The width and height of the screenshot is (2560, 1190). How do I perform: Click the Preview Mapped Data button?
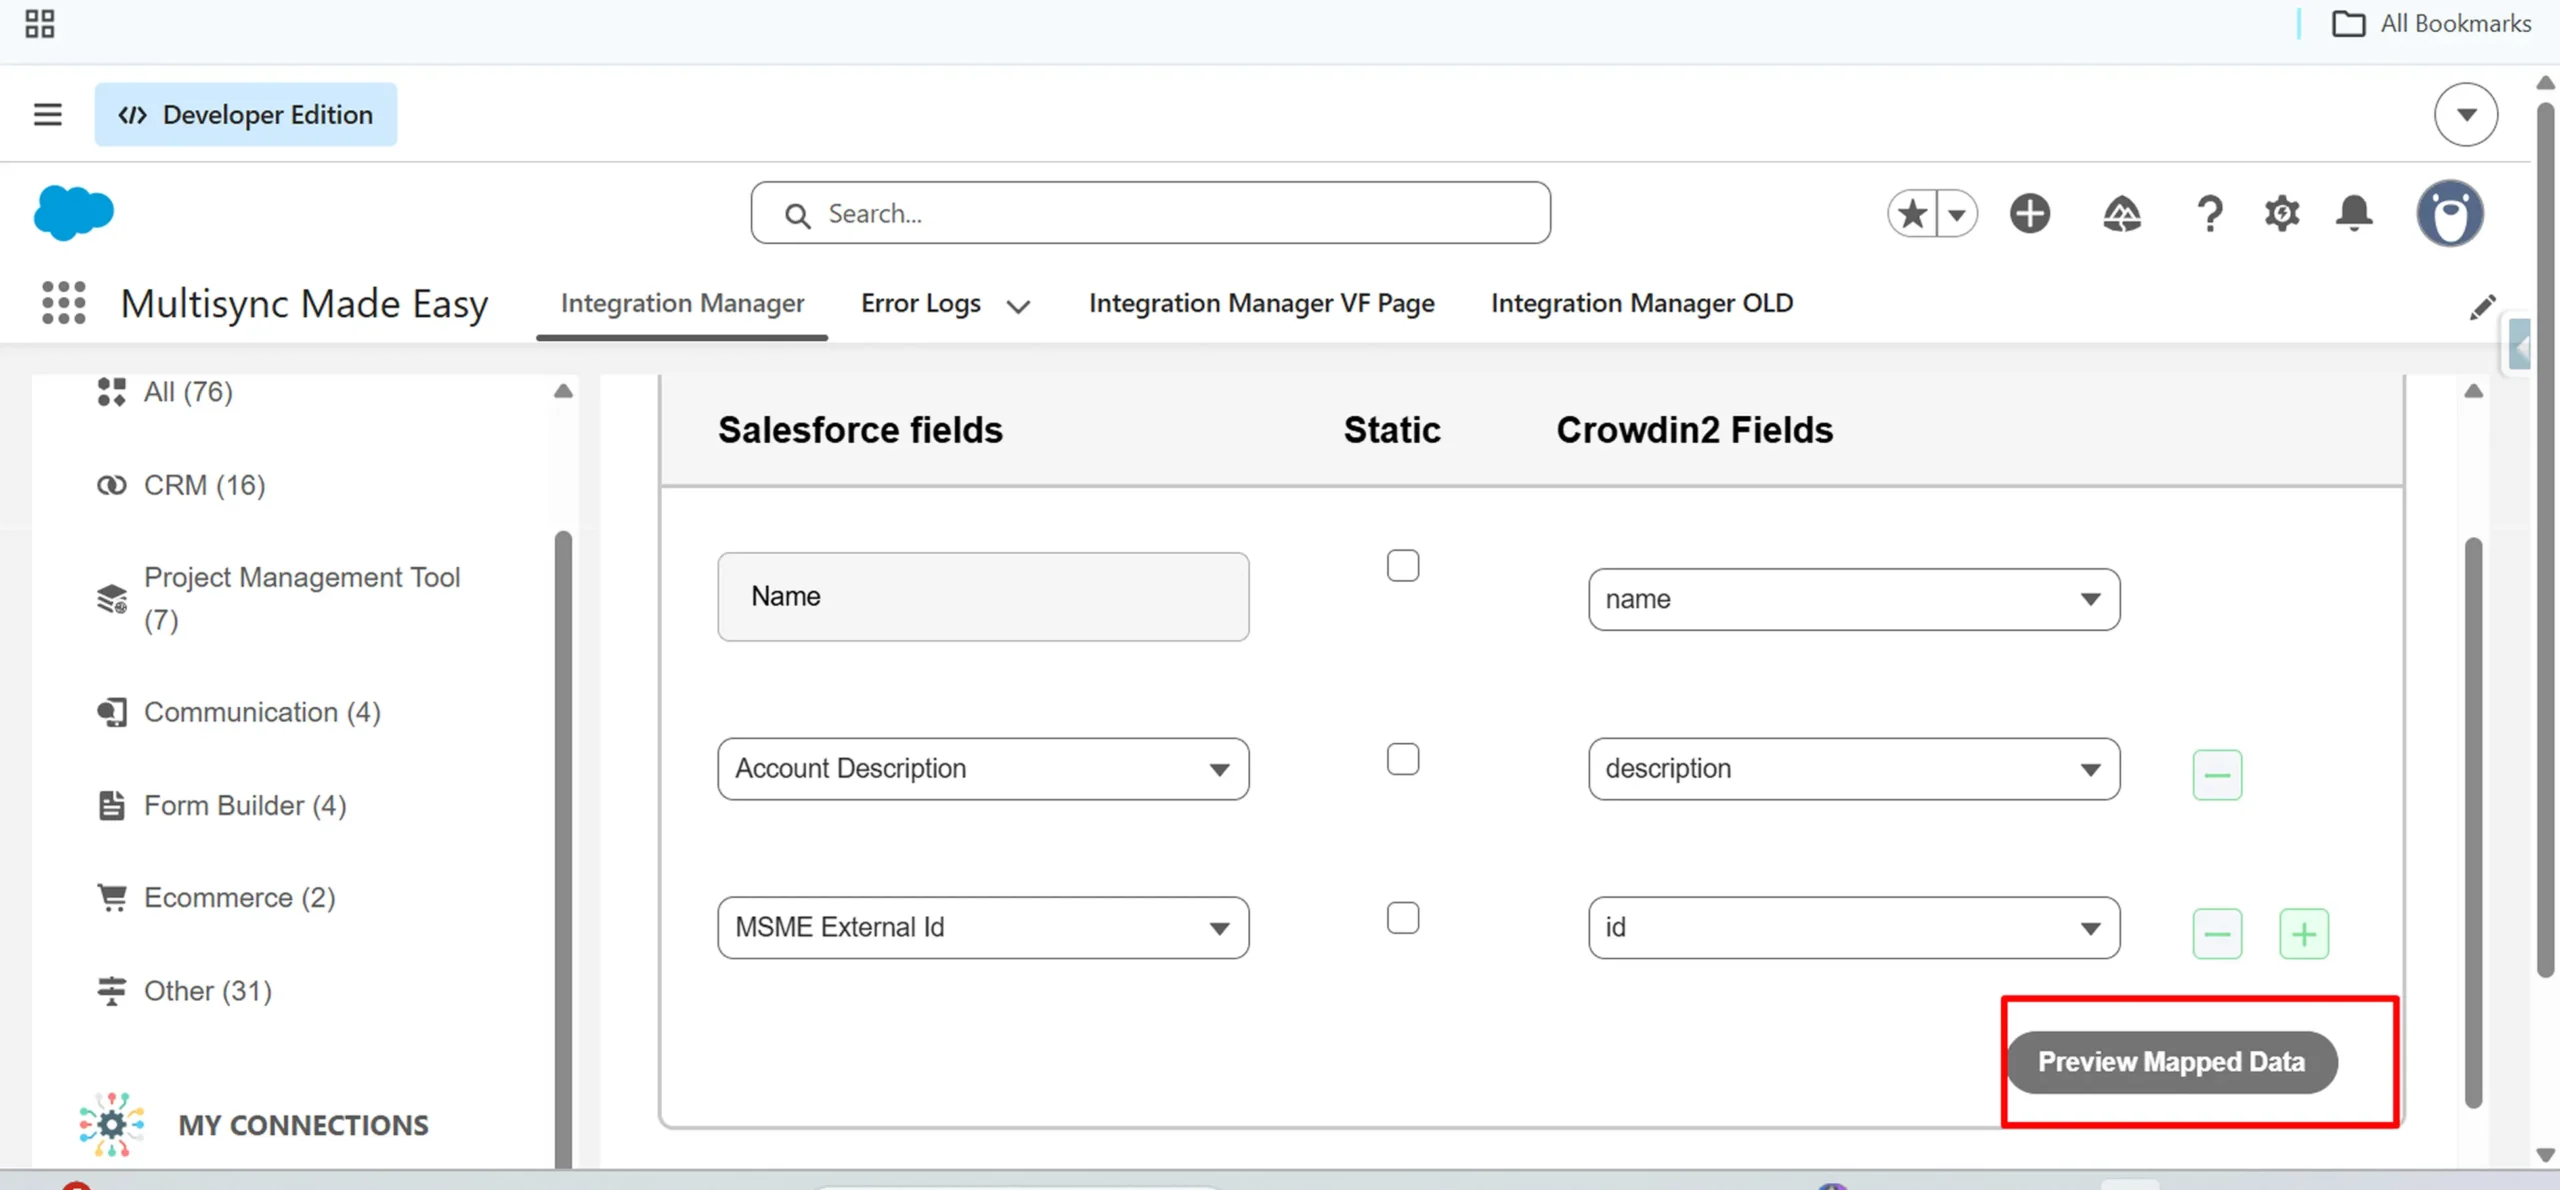[2171, 1062]
